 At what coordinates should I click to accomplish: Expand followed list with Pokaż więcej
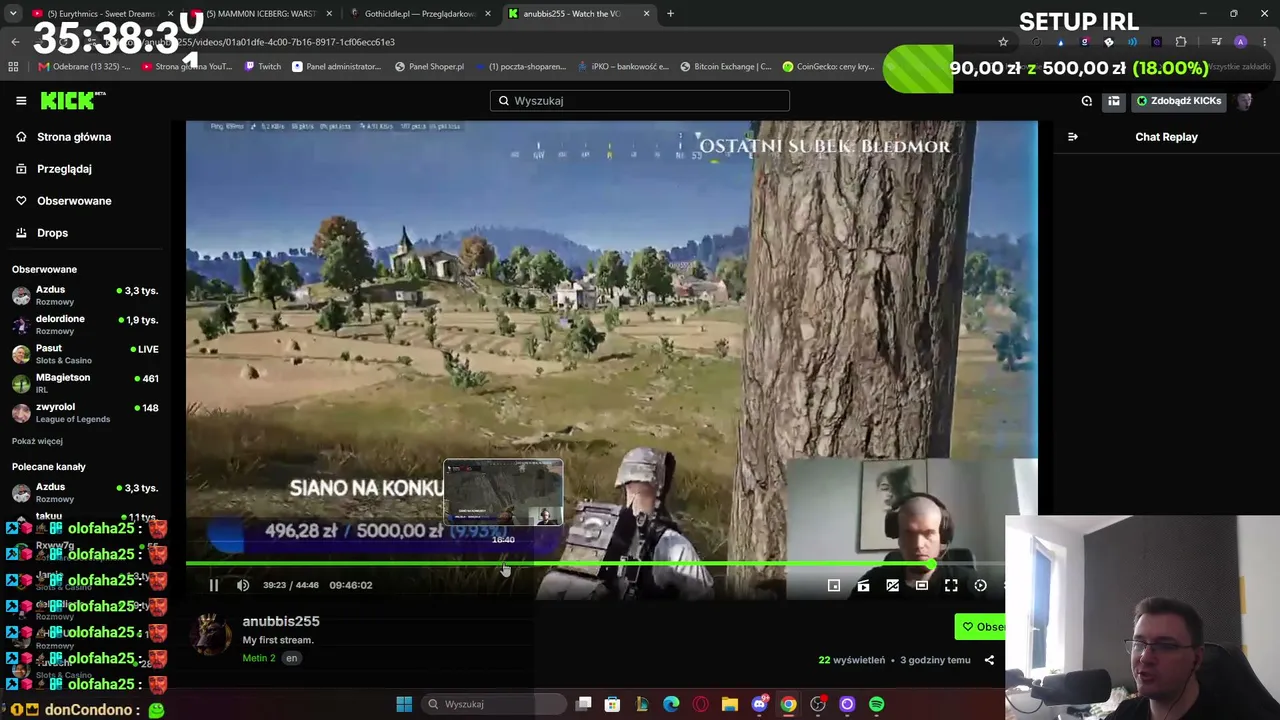[x=37, y=441]
